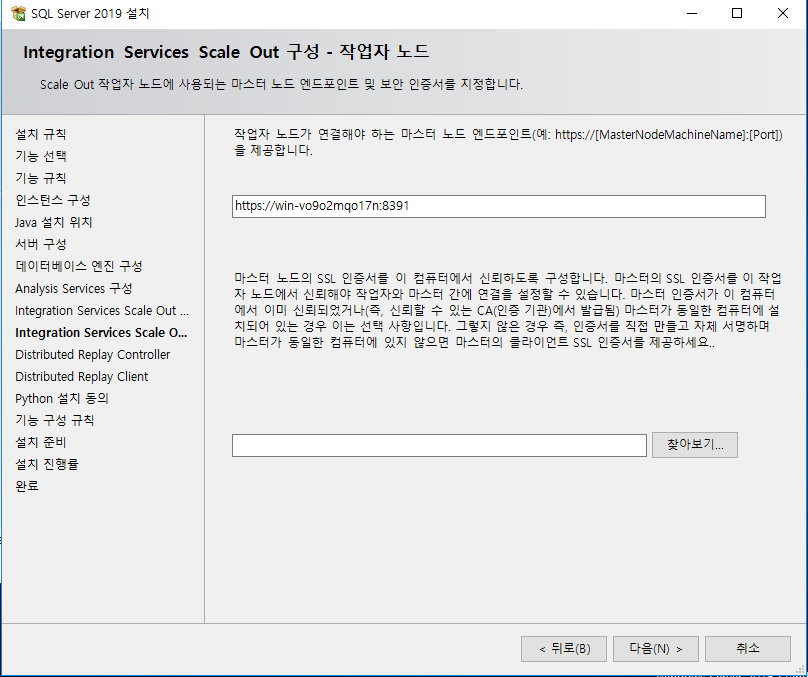
Task: Select the Integration Services Scale Out ... step
Action: coord(102,311)
